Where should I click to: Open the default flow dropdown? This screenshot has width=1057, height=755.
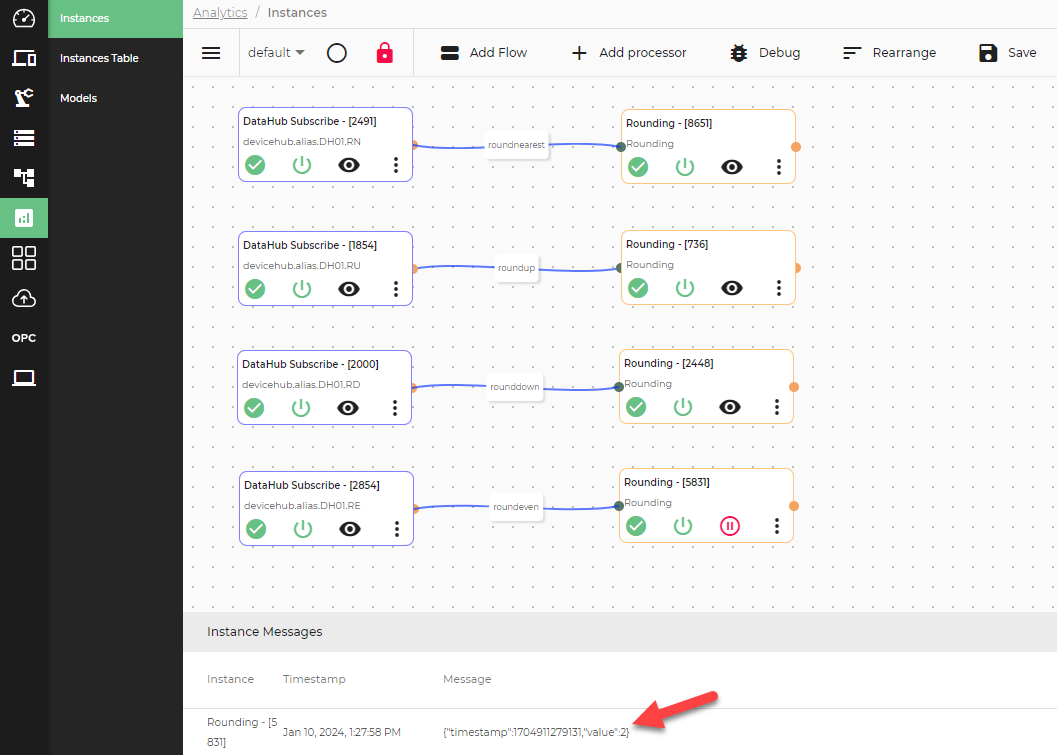276,52
